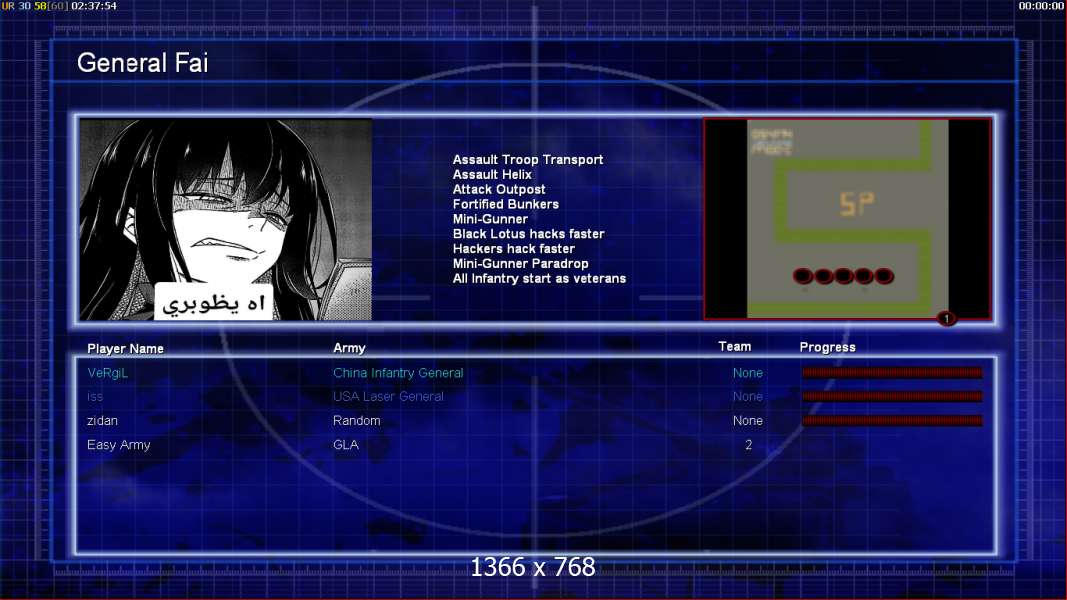
Task: Click zidan's team value None
Action: click(x=748, y=421)
